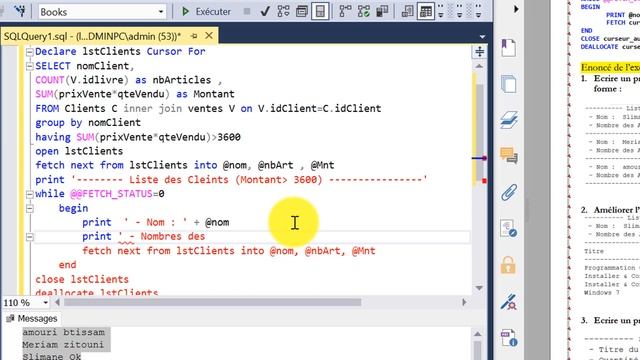
Task: Click the 'close lstClients' code line
Action: 82,280
